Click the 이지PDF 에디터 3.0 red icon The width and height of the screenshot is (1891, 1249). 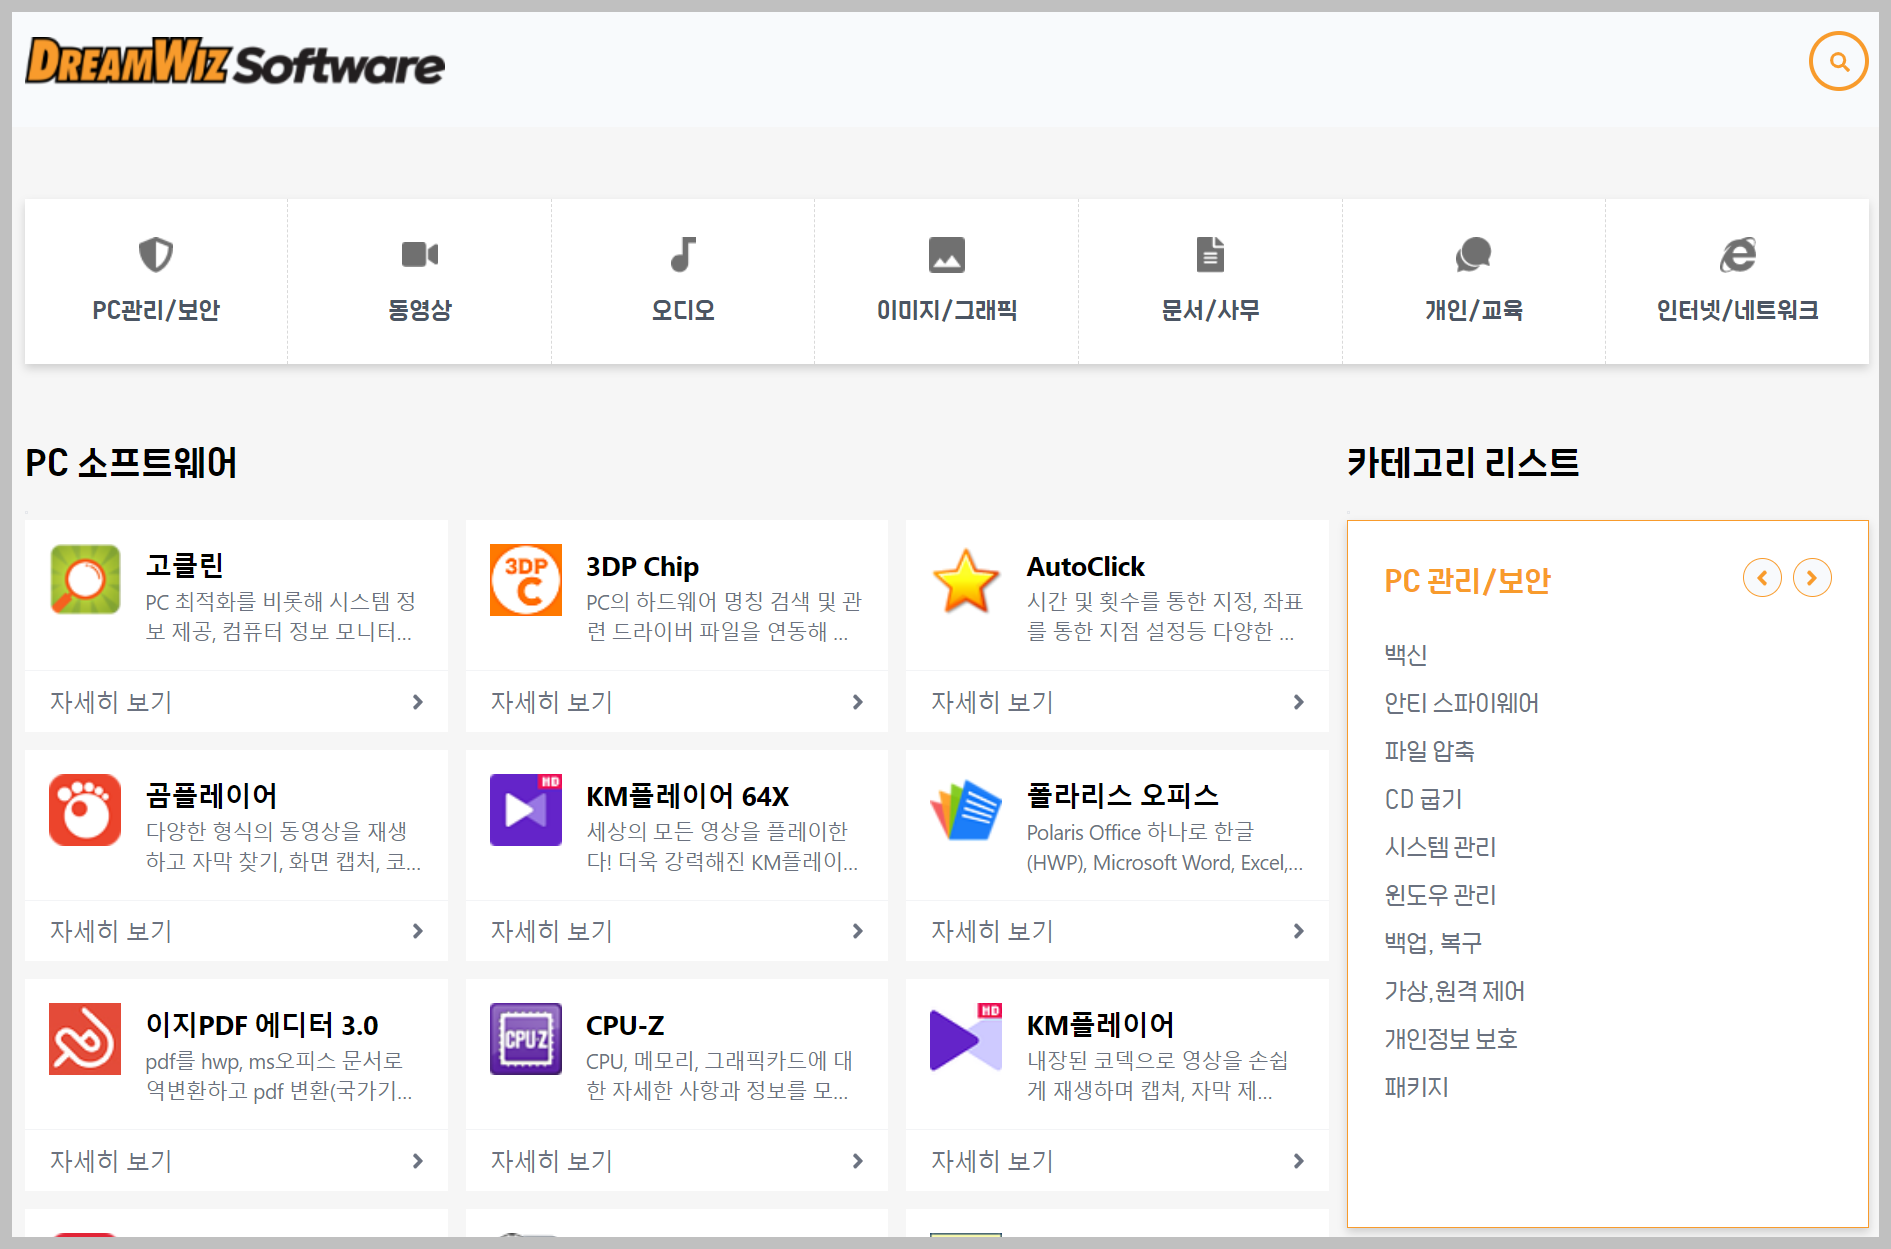point(86,1039)
